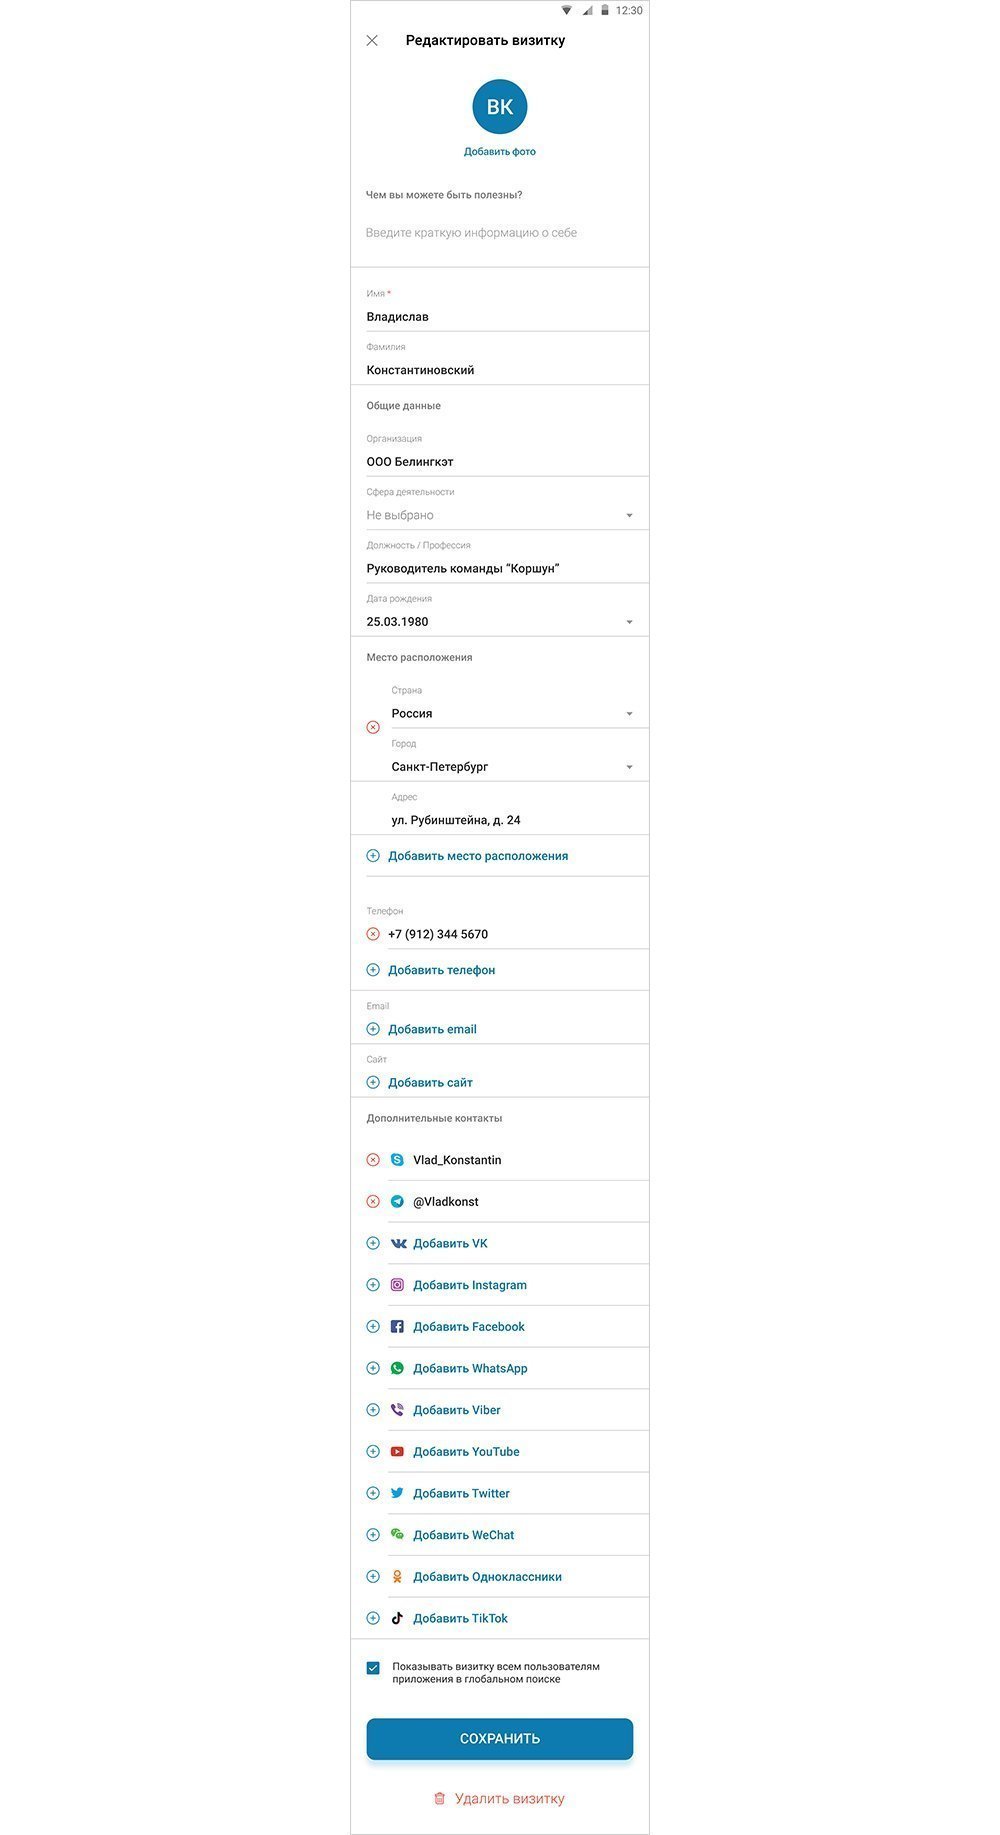This screenshot has height=1835, width=1000.
Task: Click the WhatsApp icon in the contacts list
Action: pyautogui.click(x=397, y=1368)
